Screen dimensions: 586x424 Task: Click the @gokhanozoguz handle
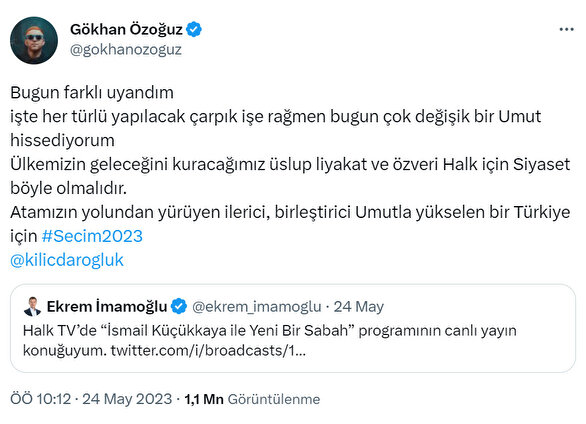click(126, 50)
